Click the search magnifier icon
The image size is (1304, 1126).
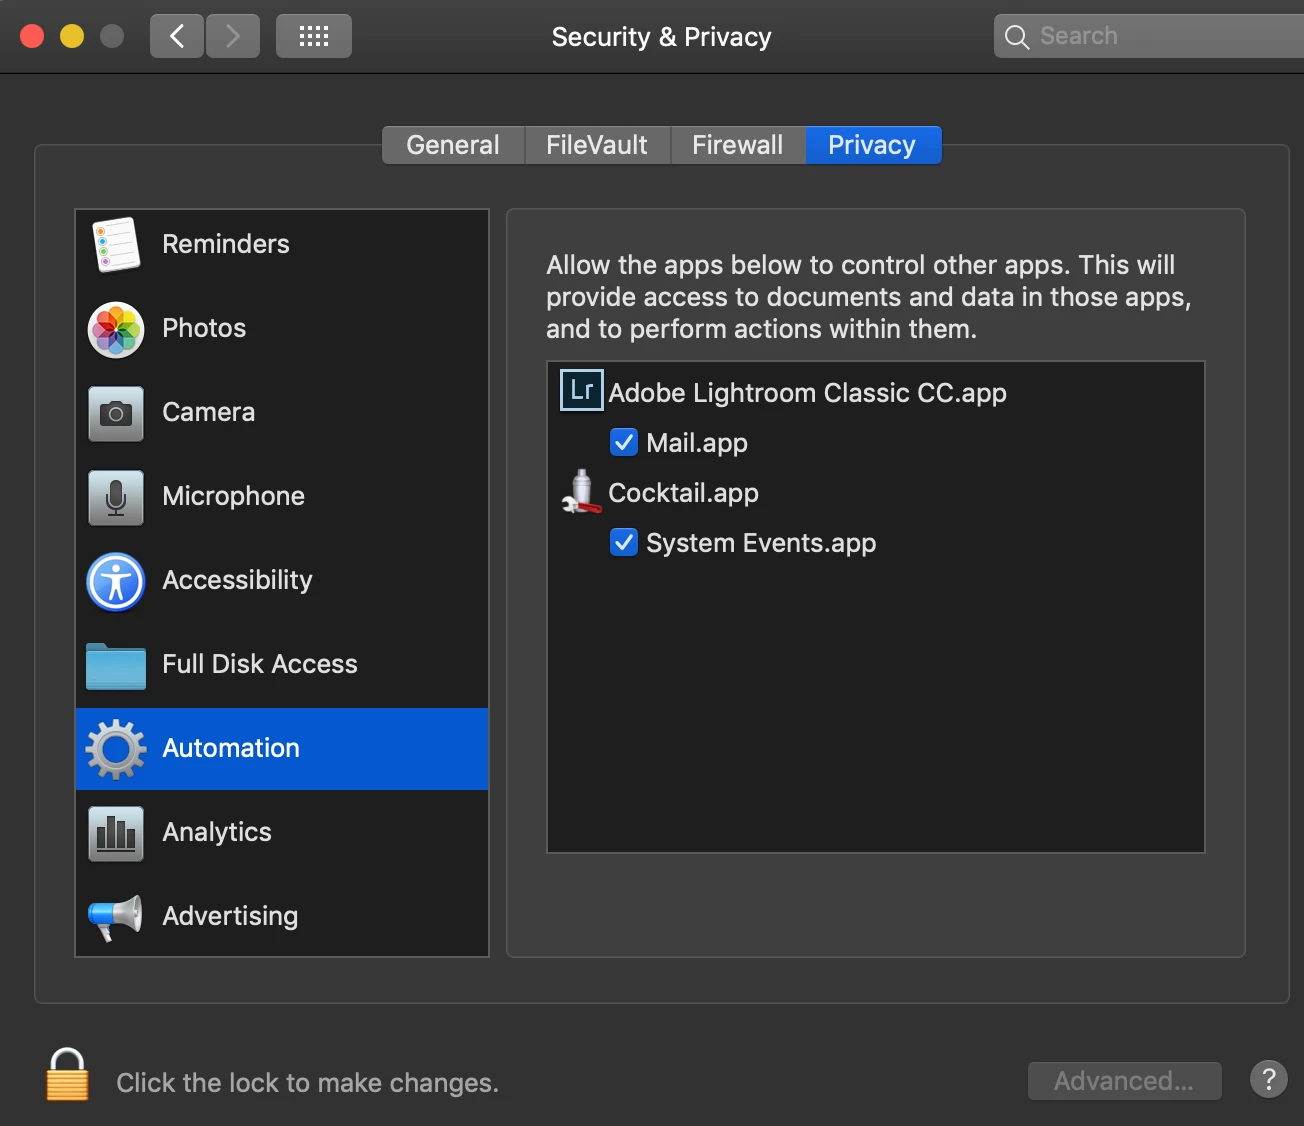pyautogui.click(x=1017, y=37)
